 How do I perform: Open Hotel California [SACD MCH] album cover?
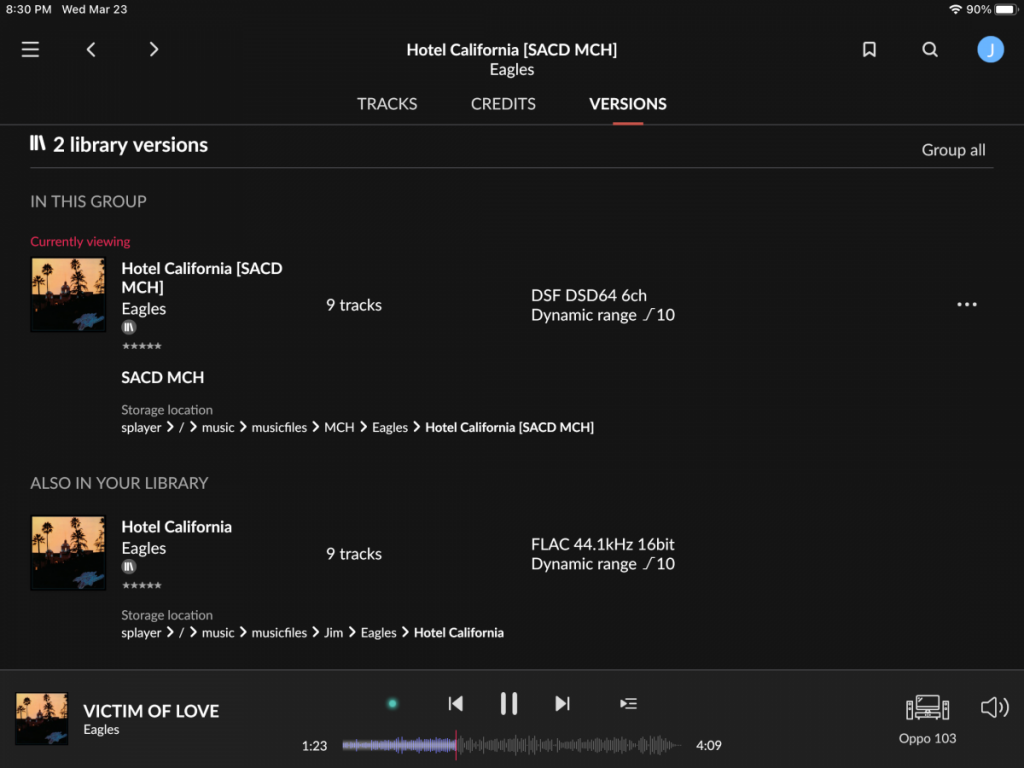[68, 295]
